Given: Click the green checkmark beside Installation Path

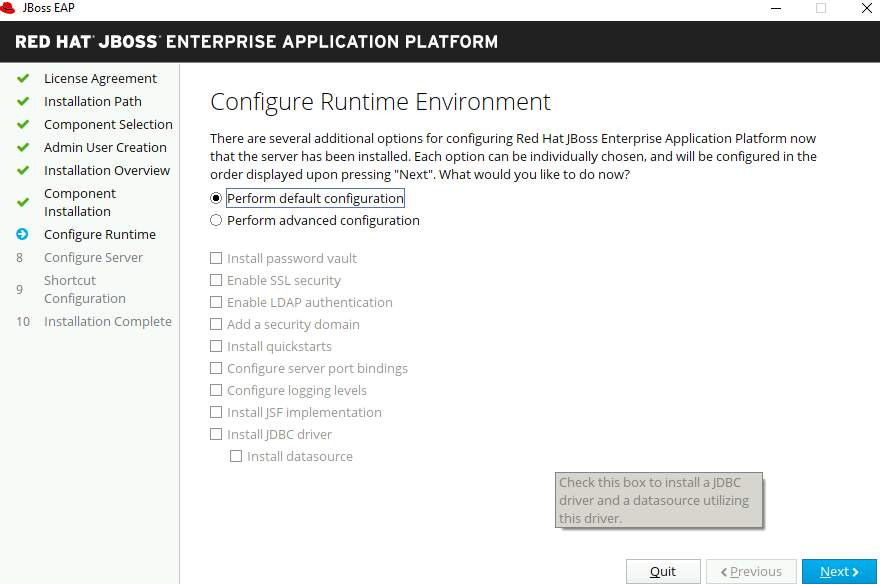Looking at the screenshot, I should pyautogui.click(x=23, y=102).
